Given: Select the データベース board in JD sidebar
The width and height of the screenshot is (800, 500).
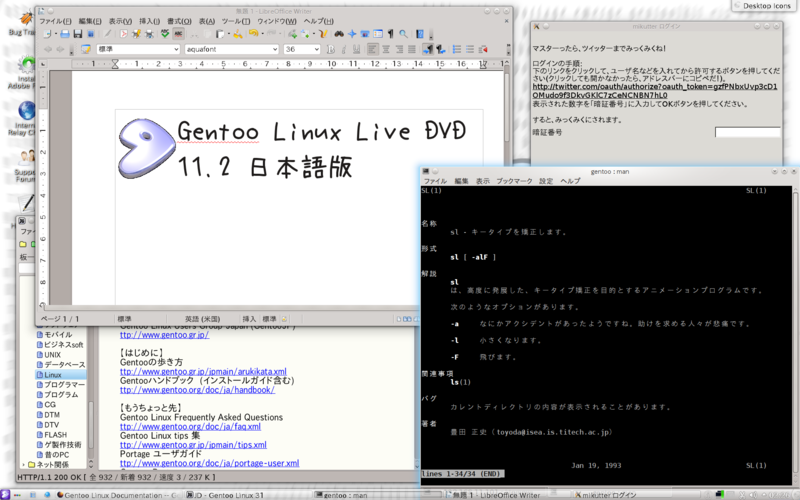Looking at the screenshot, I should [x=64, y=364].
